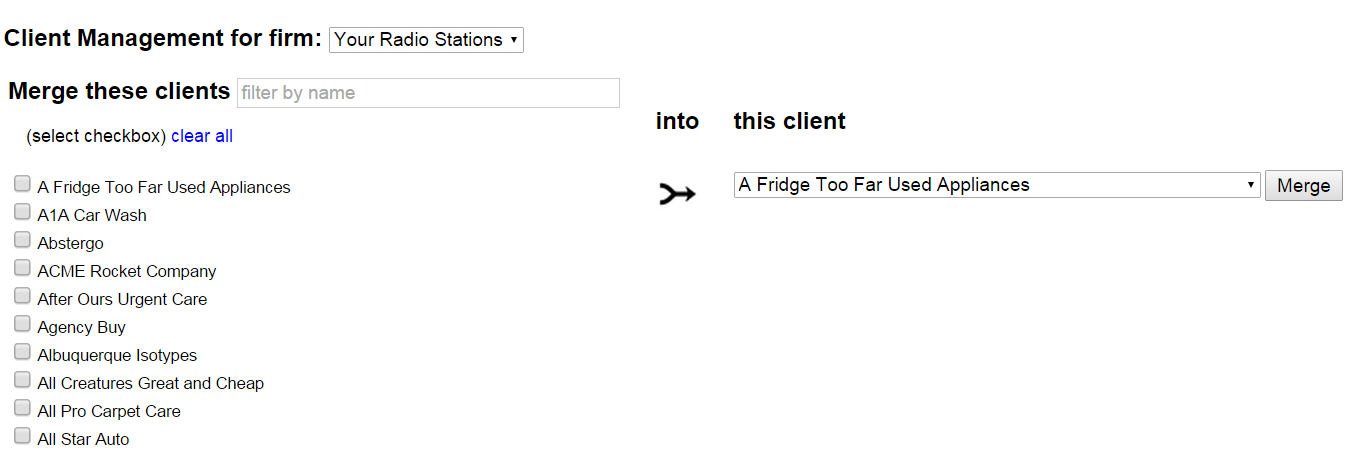1360x451 pixels.
Task: Click the All Star Auto client name
Action: tap(83, 440)
